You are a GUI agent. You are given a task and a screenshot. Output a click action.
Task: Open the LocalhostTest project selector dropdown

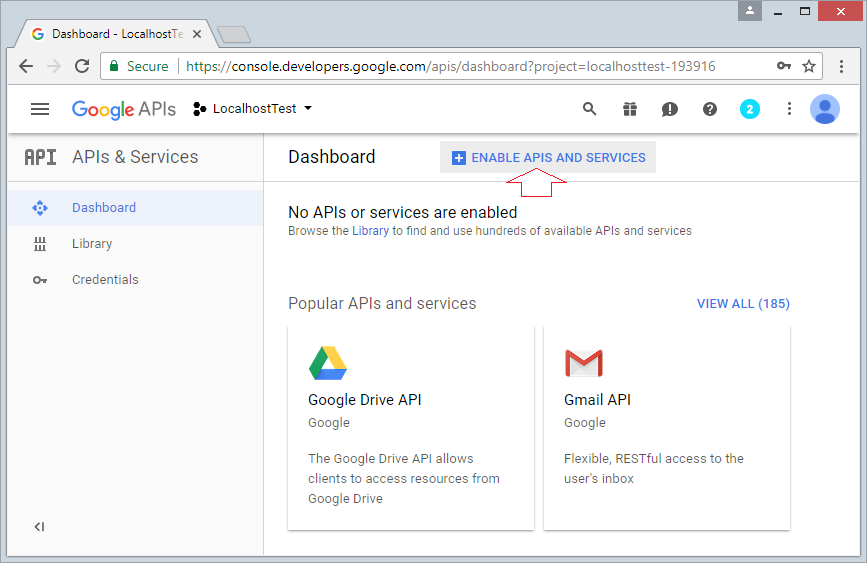[x=253, y=109]
